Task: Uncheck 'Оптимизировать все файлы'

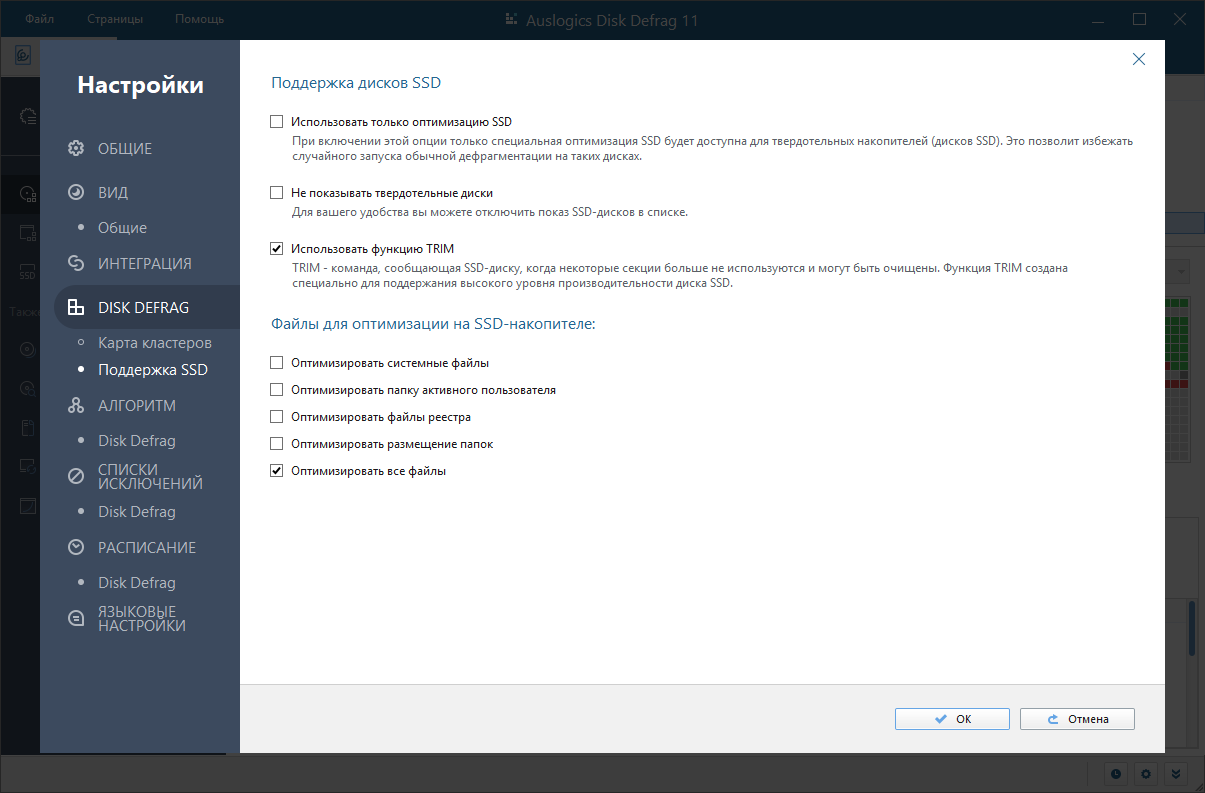Action: 277,471
